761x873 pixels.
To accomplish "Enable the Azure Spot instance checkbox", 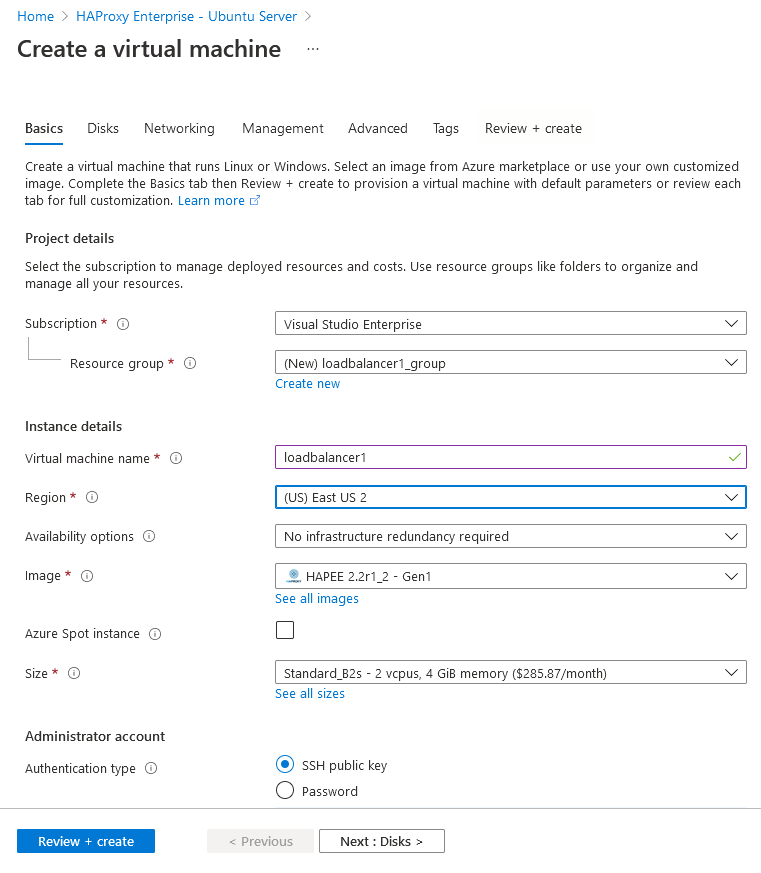I will click(x=285, y=629).
